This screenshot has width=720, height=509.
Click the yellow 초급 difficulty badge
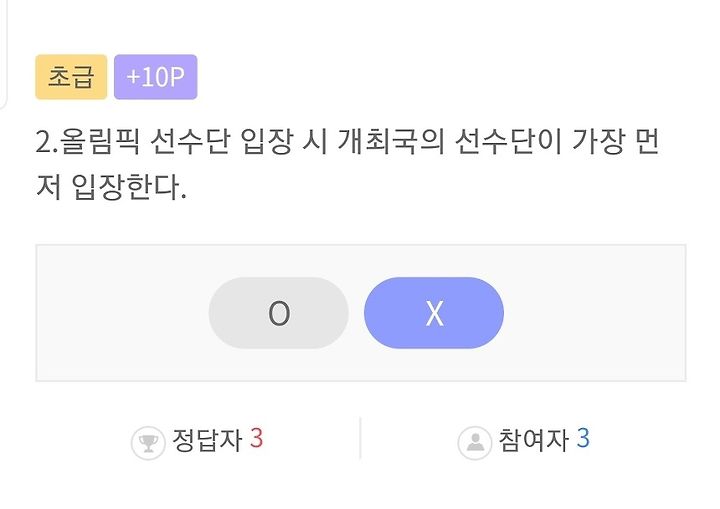pyautogui.click(x=71, y=77)
